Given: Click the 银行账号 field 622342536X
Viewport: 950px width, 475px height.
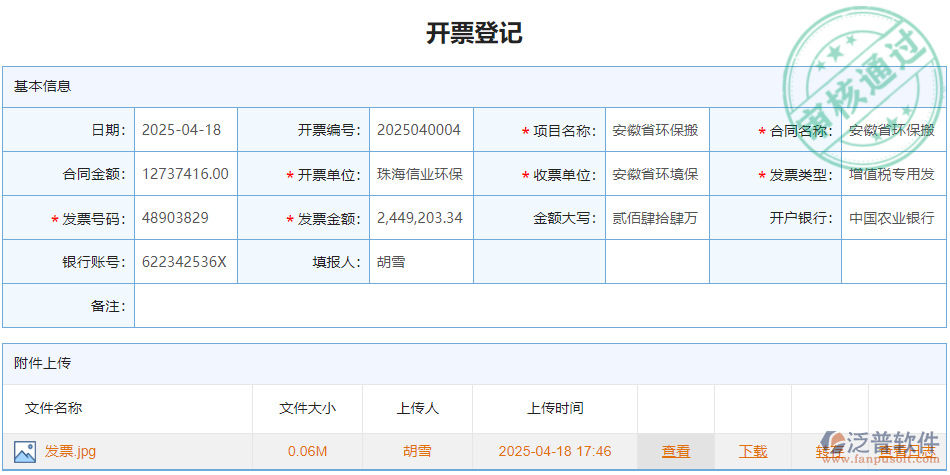Looking at the screenshot, I should click(185, 262).
